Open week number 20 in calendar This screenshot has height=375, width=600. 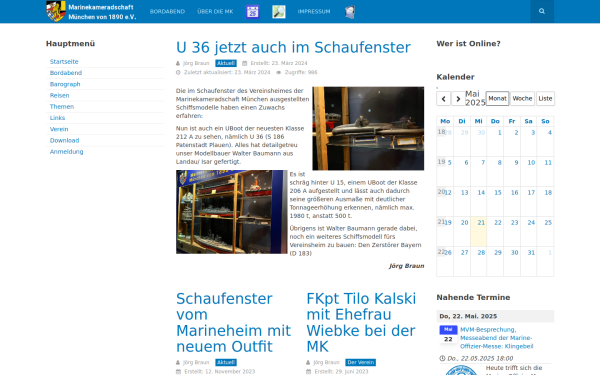point(441,192)
